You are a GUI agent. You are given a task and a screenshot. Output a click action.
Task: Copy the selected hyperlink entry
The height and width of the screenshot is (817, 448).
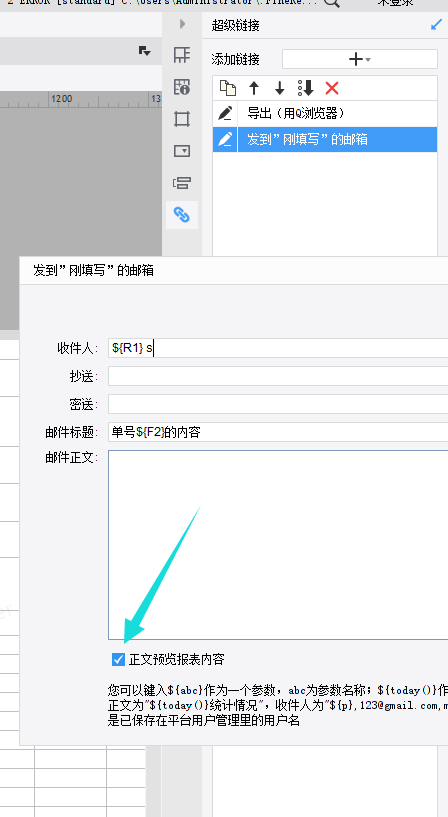pyautogui.click(x=228, y=88)
